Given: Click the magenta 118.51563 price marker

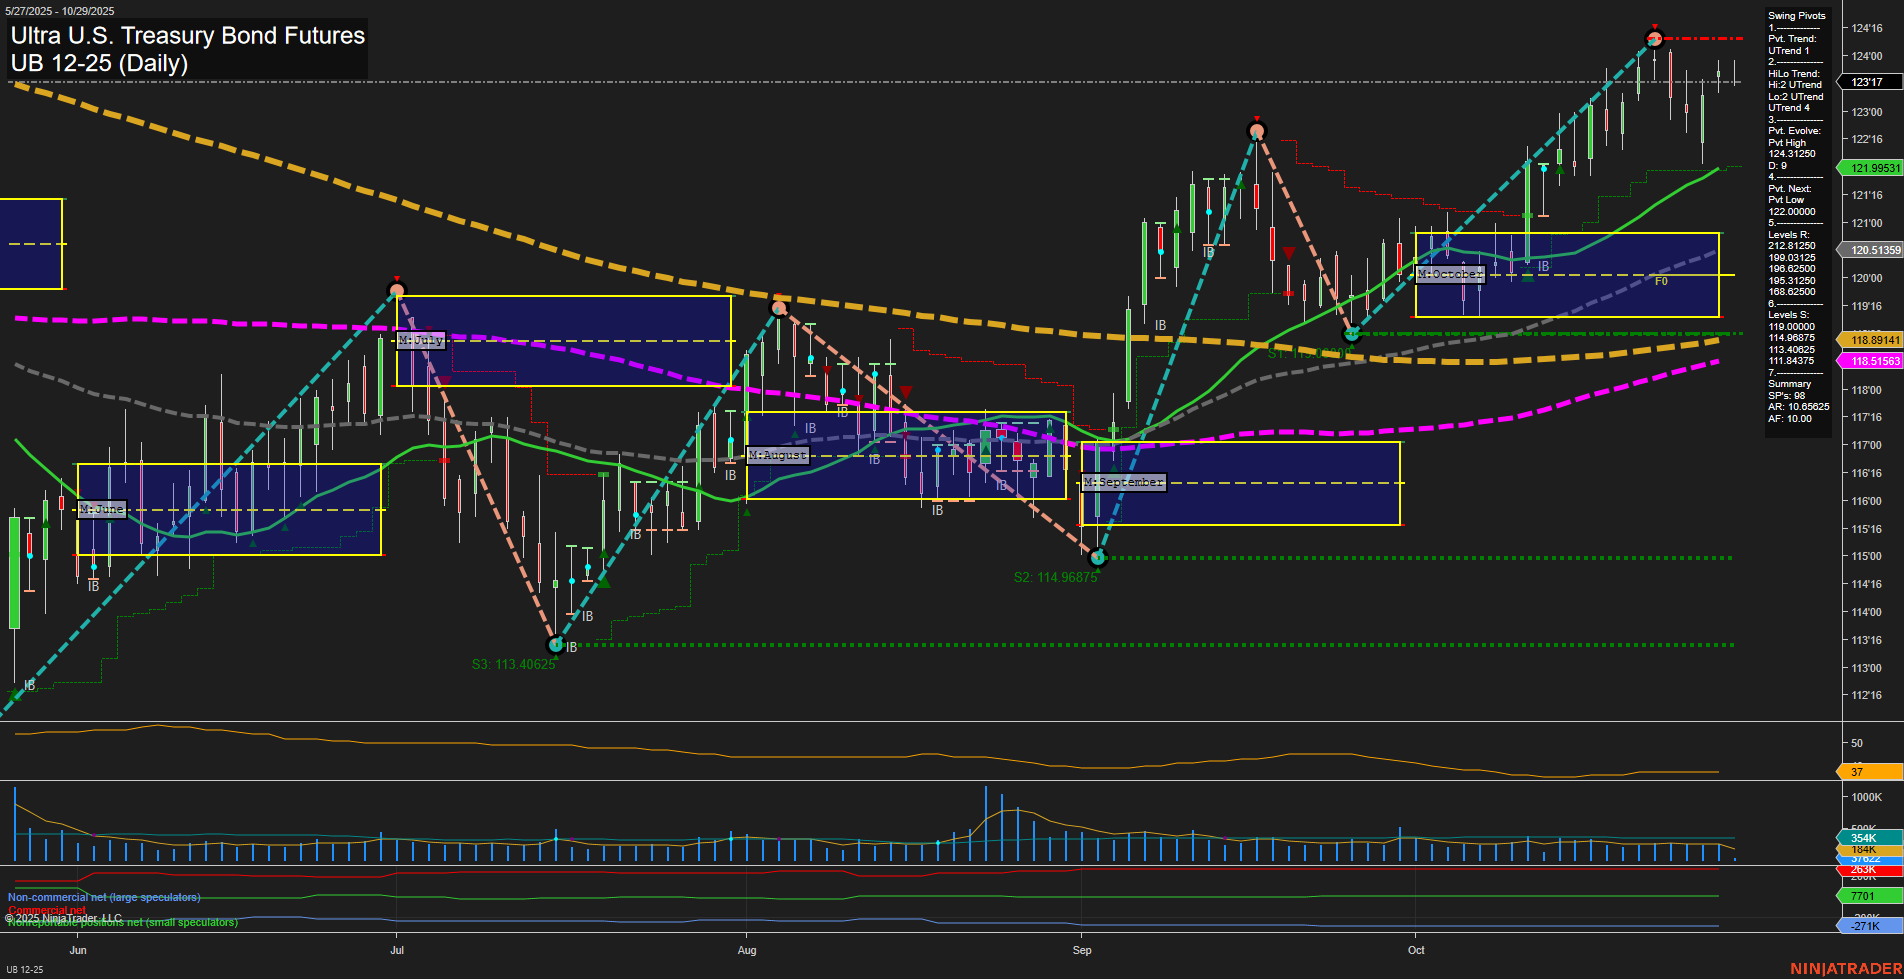Looking at the screenshot, I should point(1869,362).
